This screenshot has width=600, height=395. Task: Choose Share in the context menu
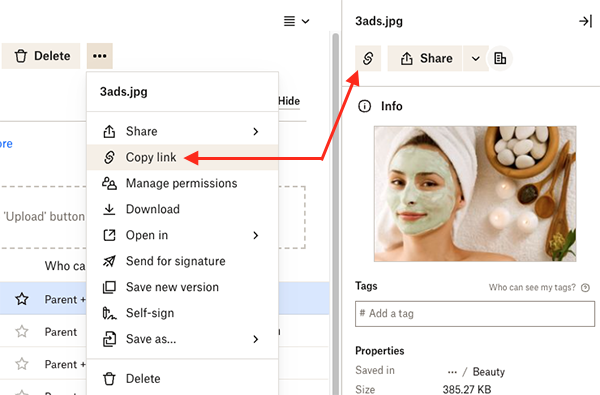click(183, 131)
